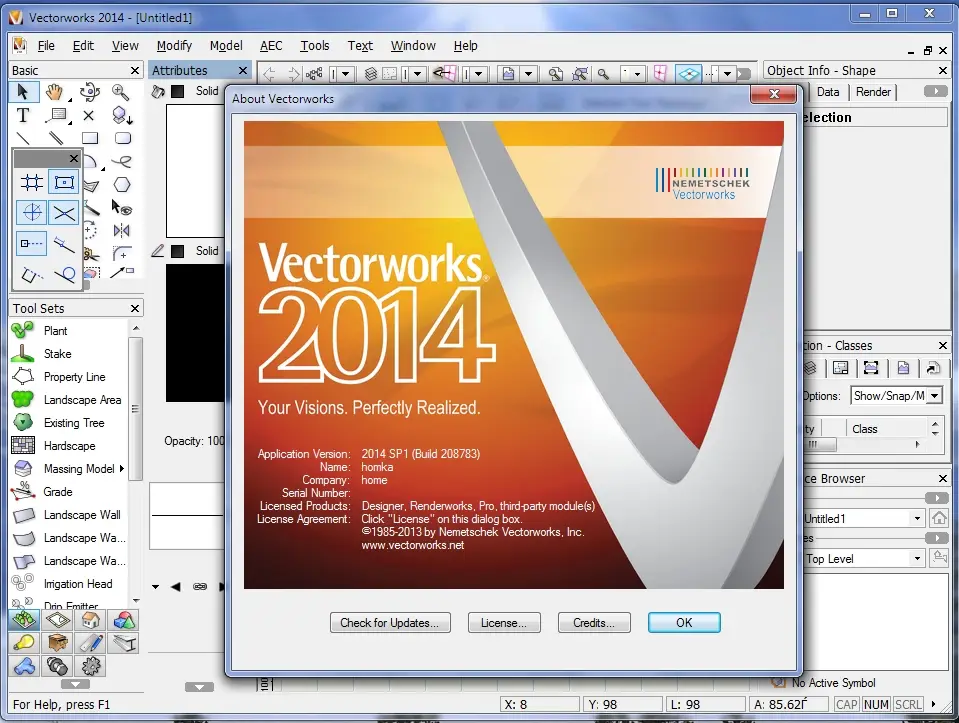Select the Fillet tool
959x723 pixels.
coord(122,253)
